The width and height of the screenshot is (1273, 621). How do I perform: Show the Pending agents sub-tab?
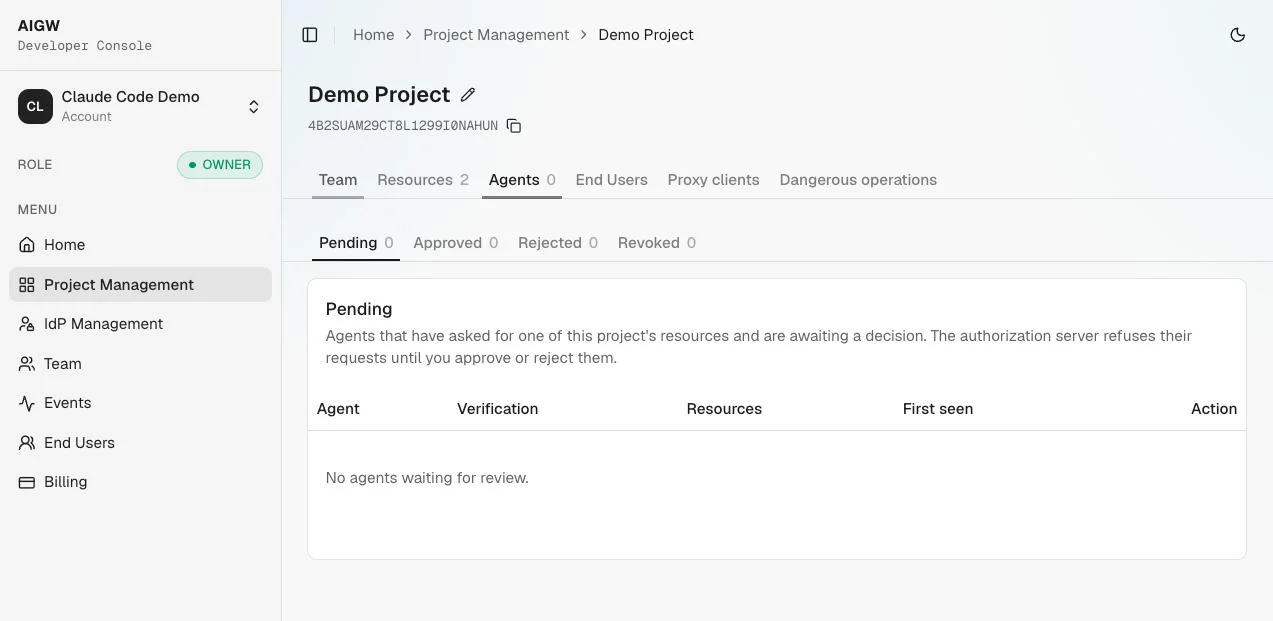(x=356, y=243)
